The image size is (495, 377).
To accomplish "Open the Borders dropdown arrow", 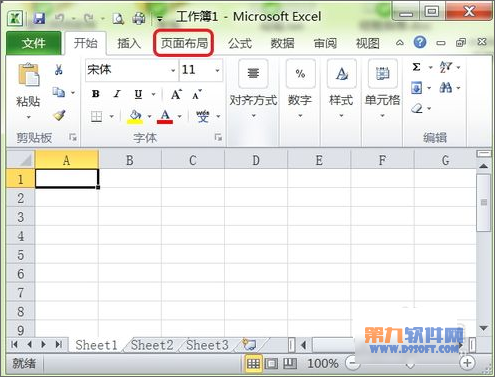I will point(112,116).
